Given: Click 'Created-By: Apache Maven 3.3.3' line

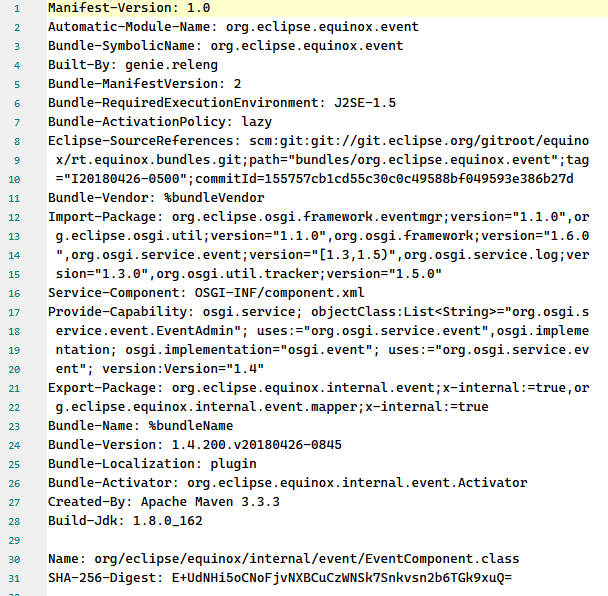Looking at the screenshot, I should pyautogui.click(x=164, y=502).
